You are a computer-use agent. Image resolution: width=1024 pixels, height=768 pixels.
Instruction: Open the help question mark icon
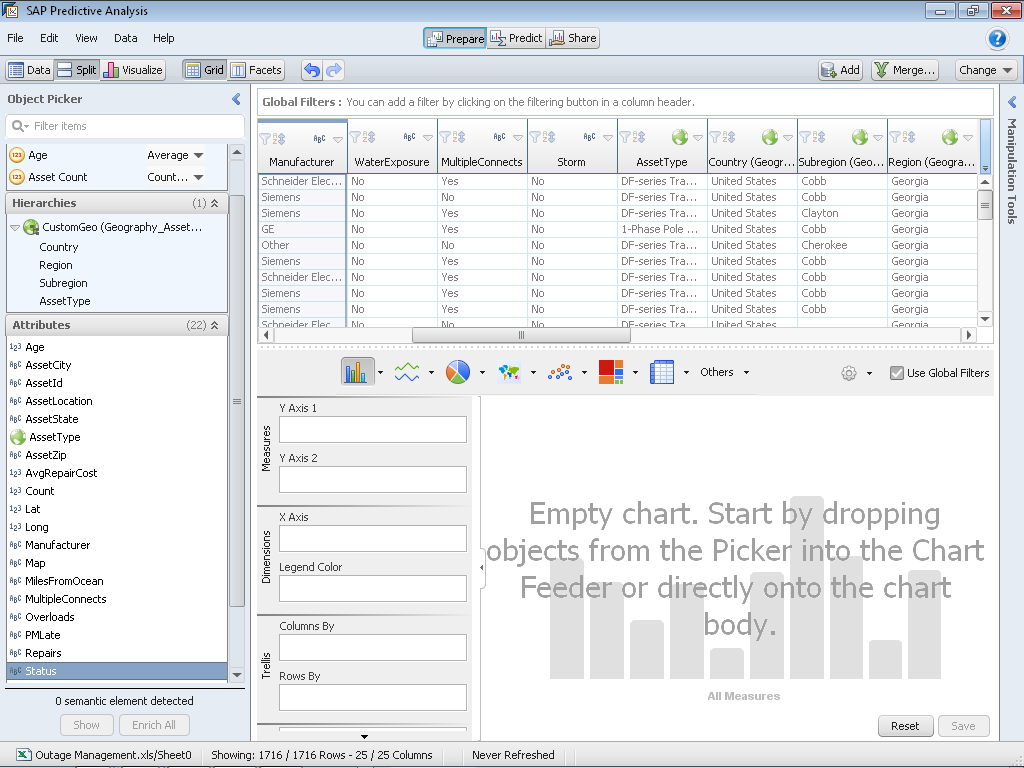coord(997,39)
